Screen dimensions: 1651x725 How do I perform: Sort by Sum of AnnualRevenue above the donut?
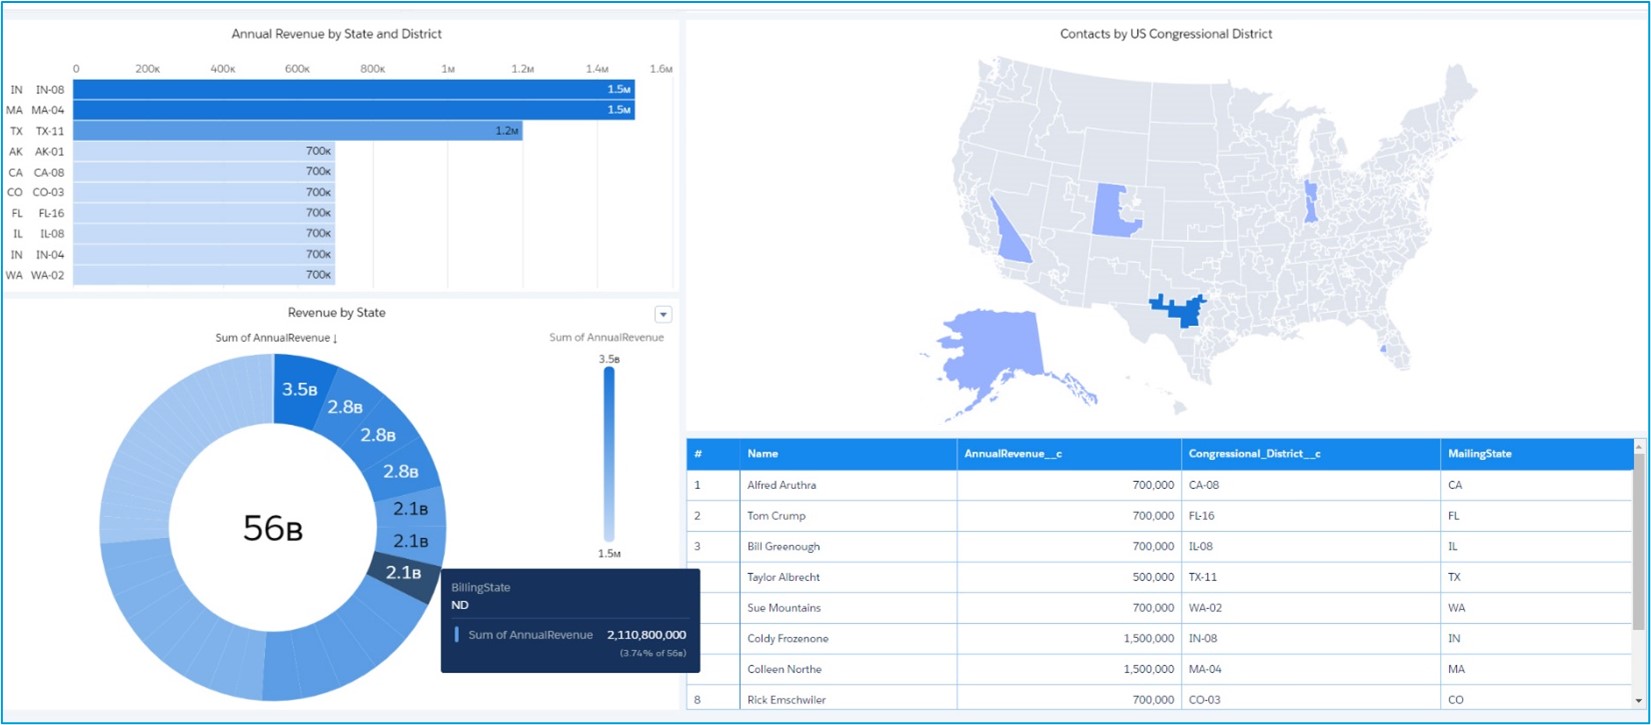pos(276,338)
